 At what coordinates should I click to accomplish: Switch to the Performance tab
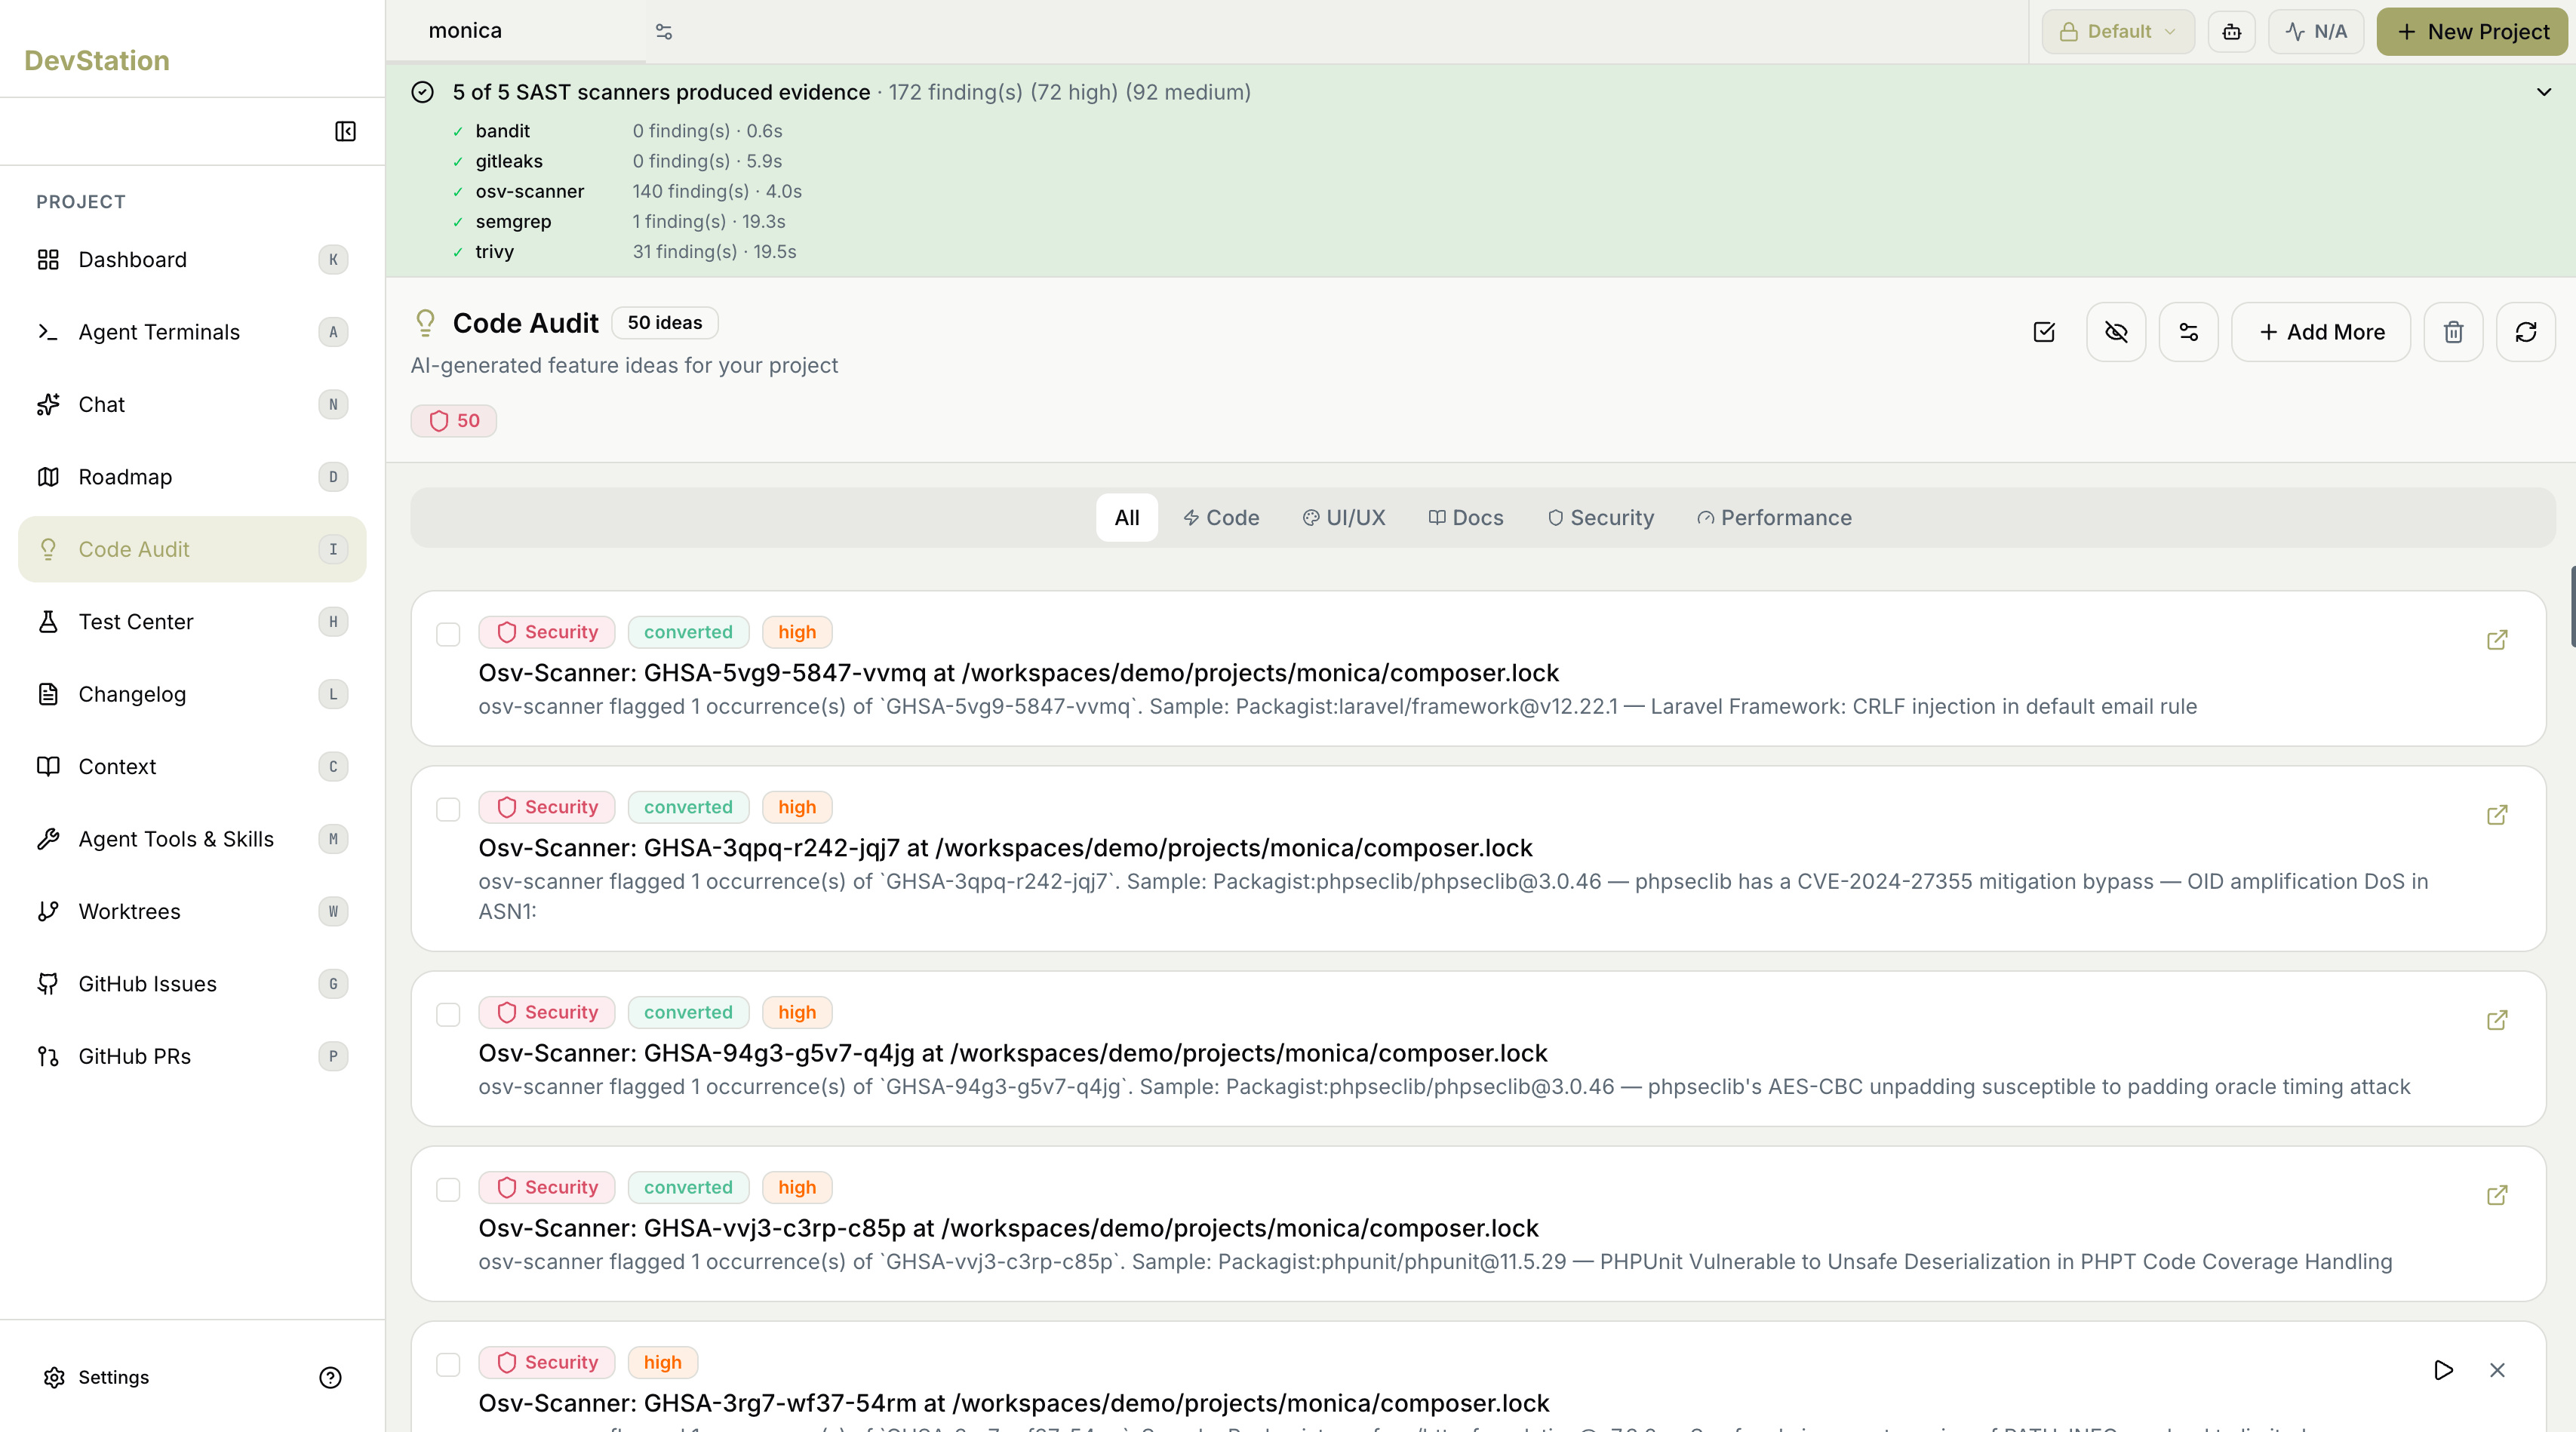pyautogui.click(x=1775, y=518)
